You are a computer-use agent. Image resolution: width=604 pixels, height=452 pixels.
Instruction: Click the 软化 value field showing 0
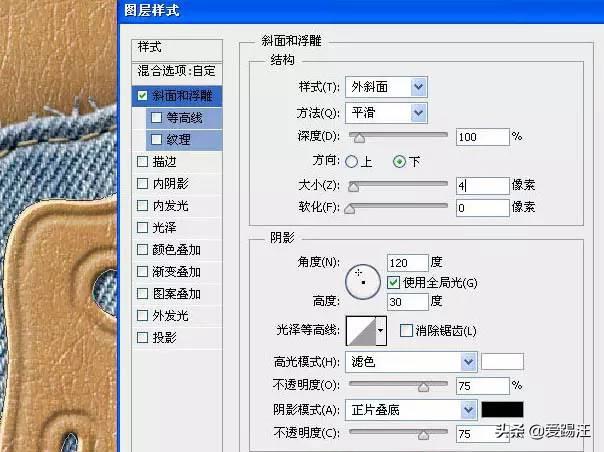[x=483, y=208]
